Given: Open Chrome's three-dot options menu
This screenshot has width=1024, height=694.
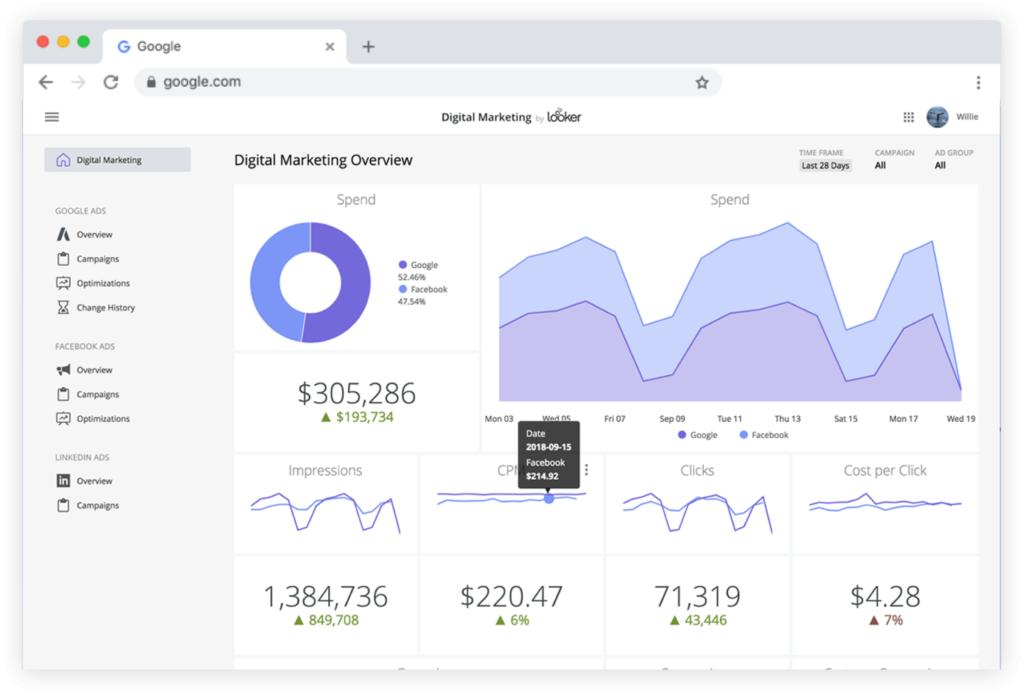Looking at the screenshot, I should point(977,83).
